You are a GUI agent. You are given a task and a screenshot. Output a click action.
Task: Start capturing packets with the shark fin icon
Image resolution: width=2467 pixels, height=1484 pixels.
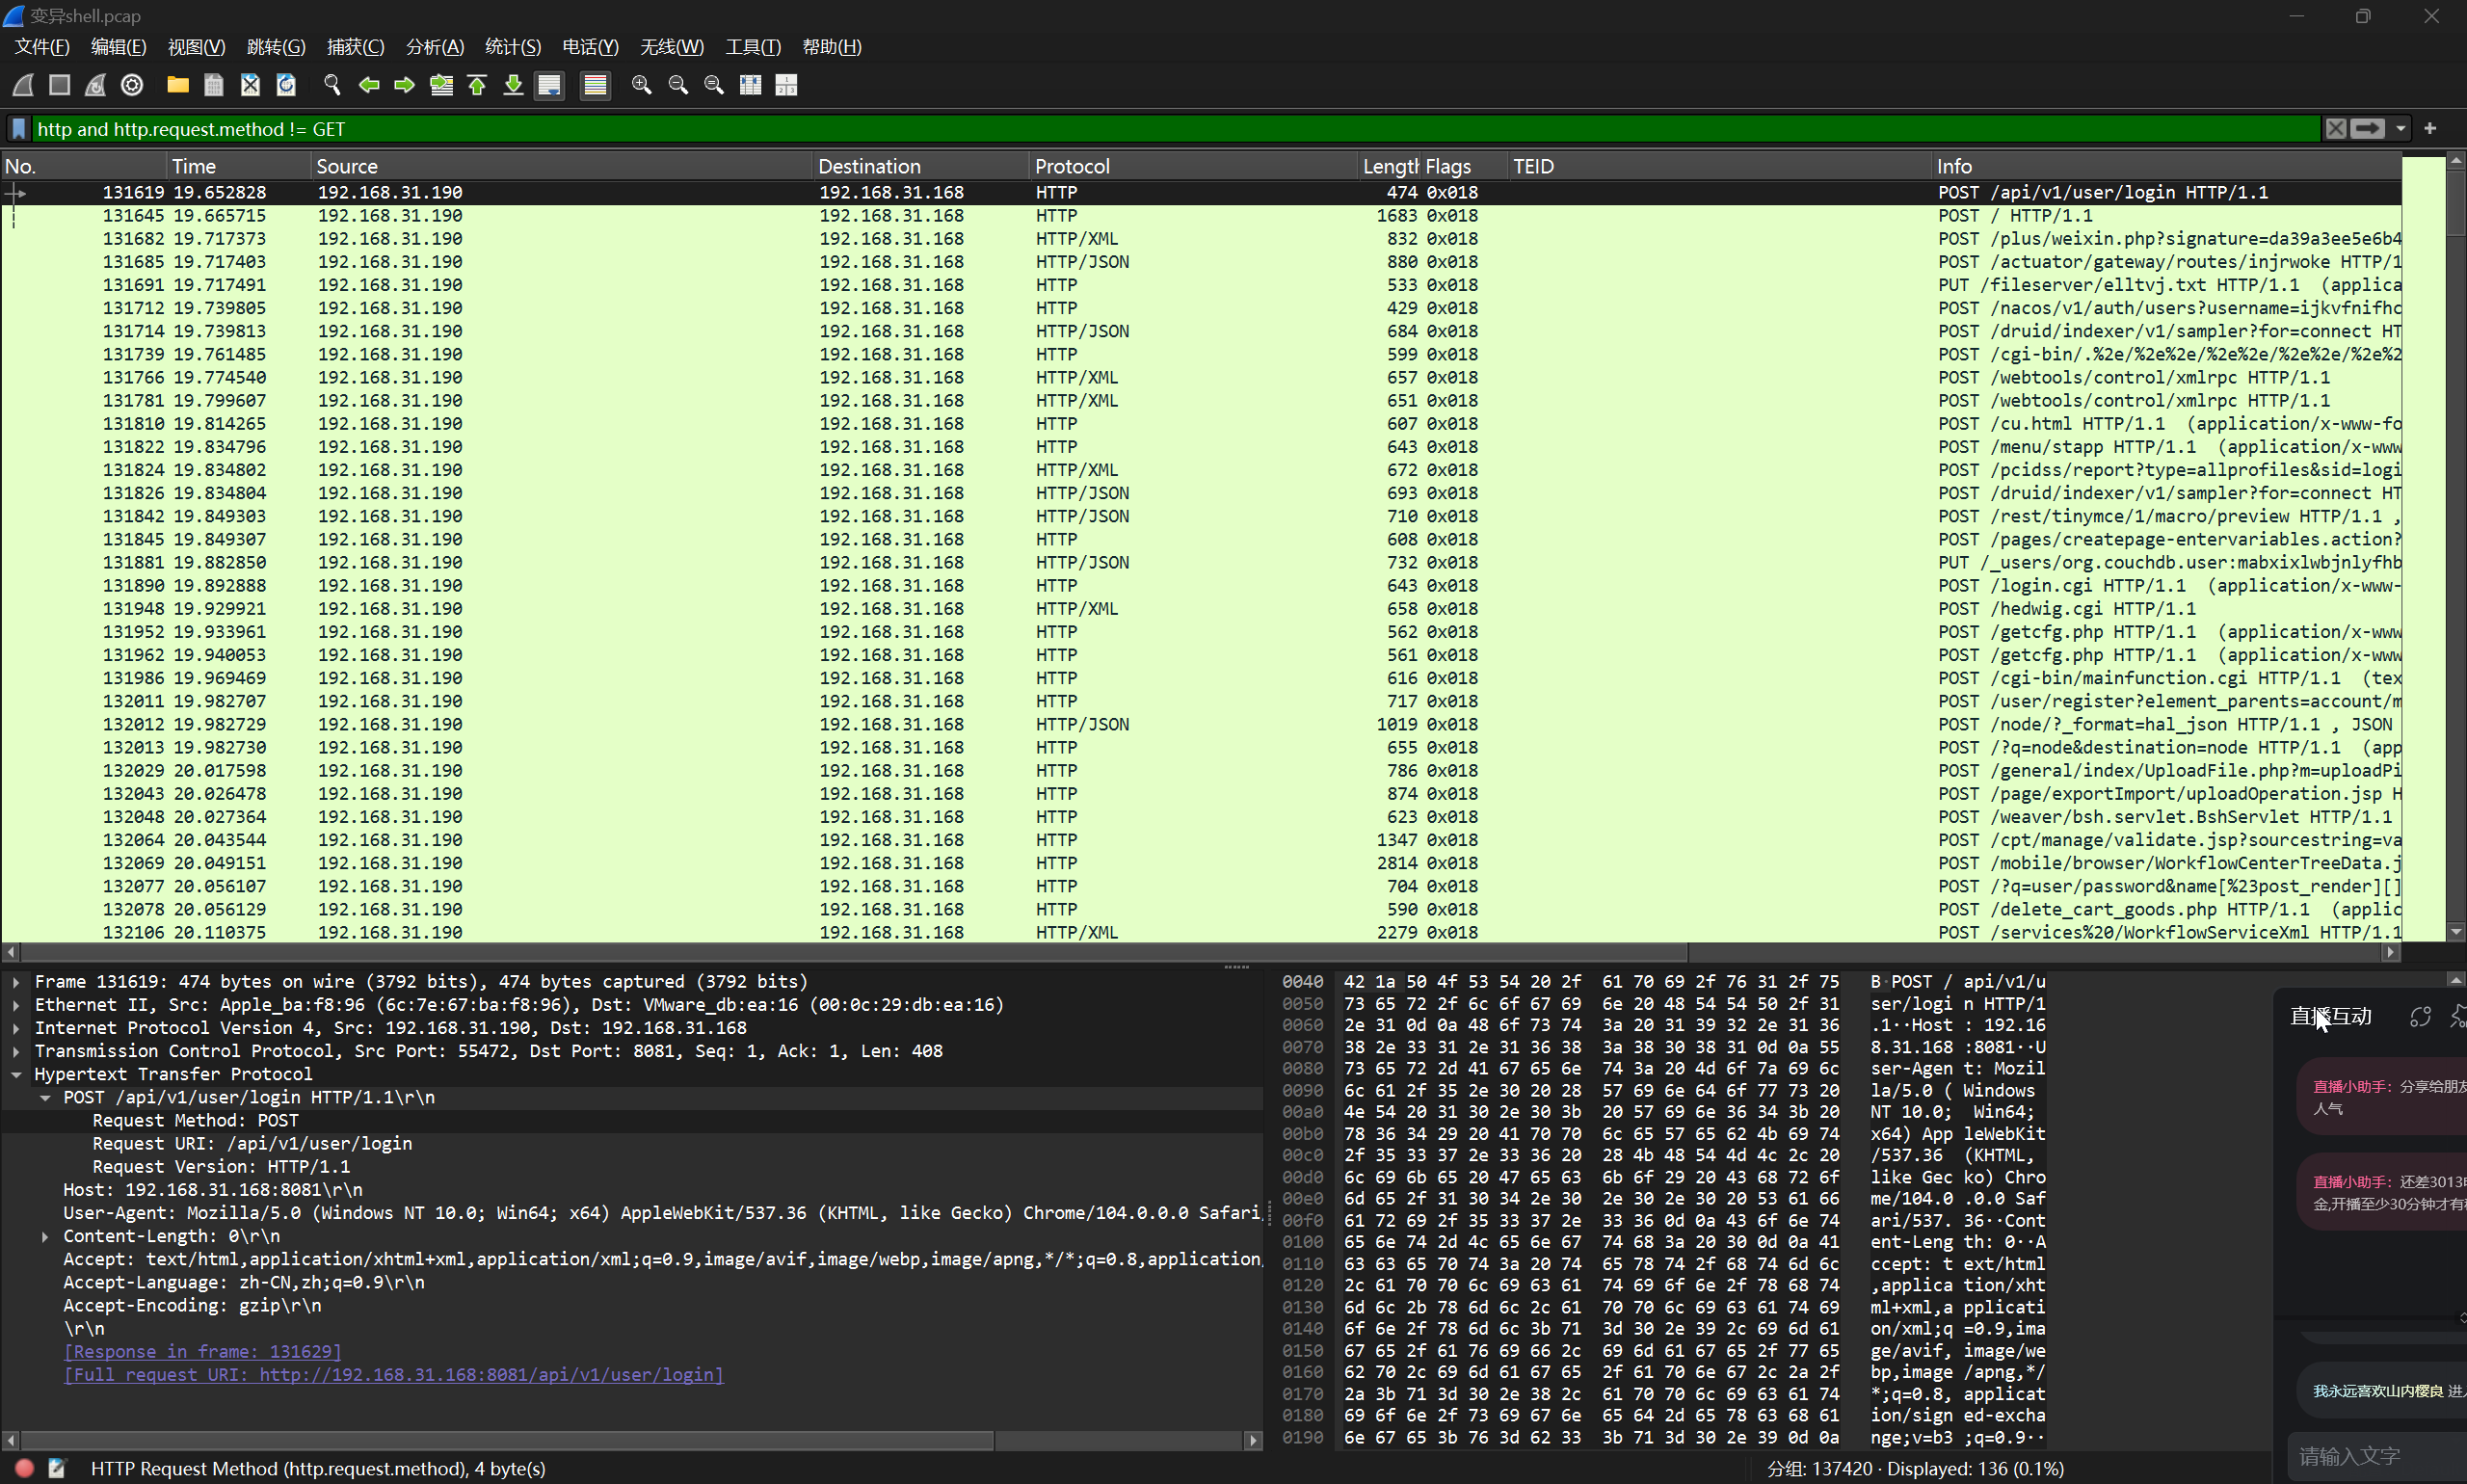tap(24, 85)
